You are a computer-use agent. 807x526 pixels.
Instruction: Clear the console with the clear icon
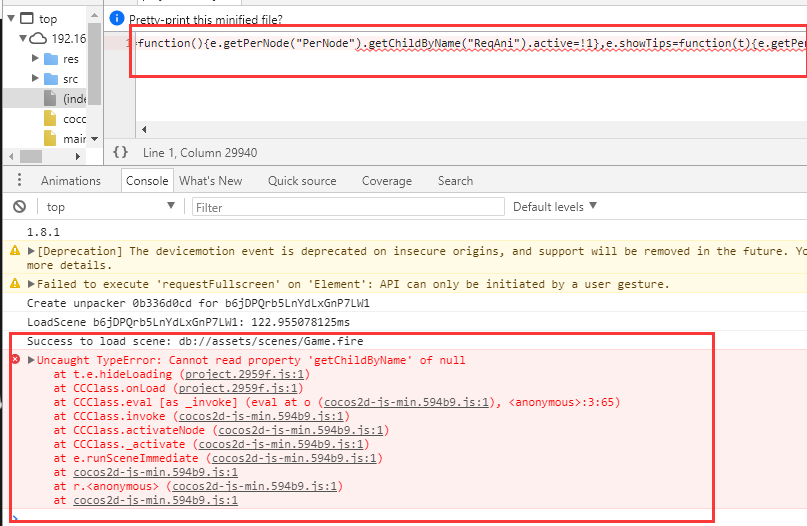[x=20, y=207]
